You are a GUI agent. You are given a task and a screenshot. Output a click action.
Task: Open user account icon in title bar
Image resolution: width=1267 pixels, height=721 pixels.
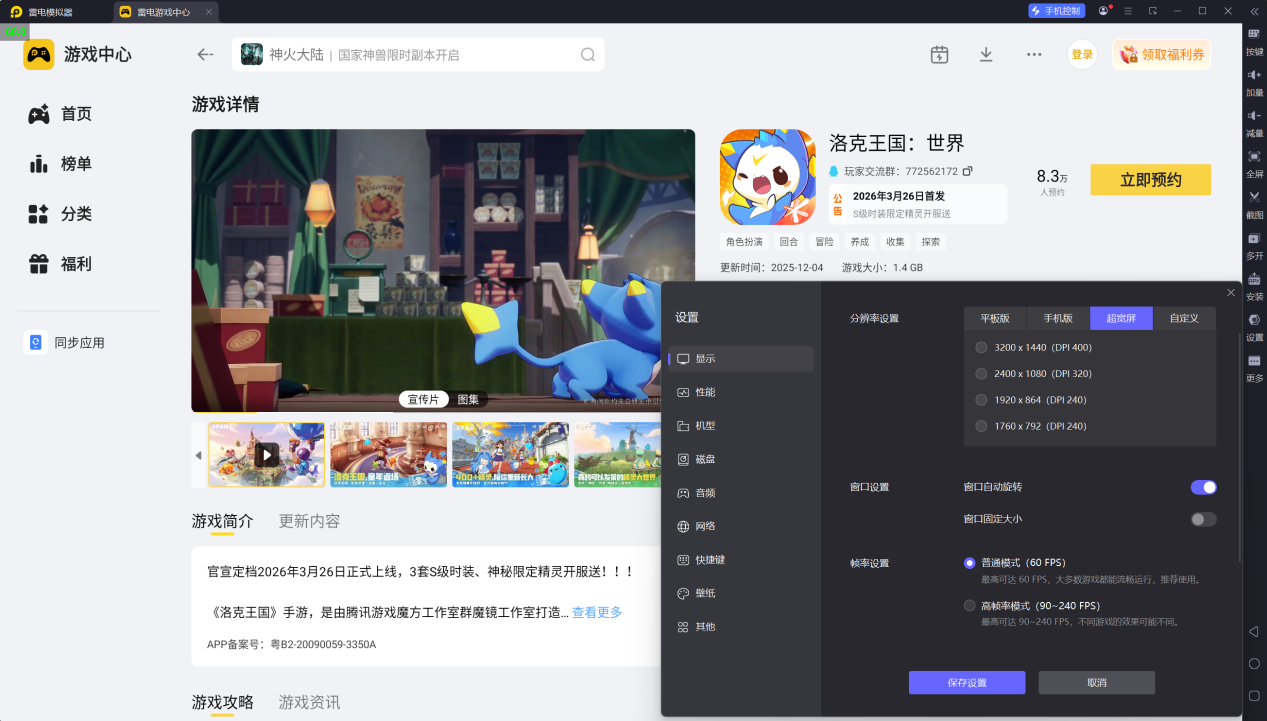pos(1104,11)
